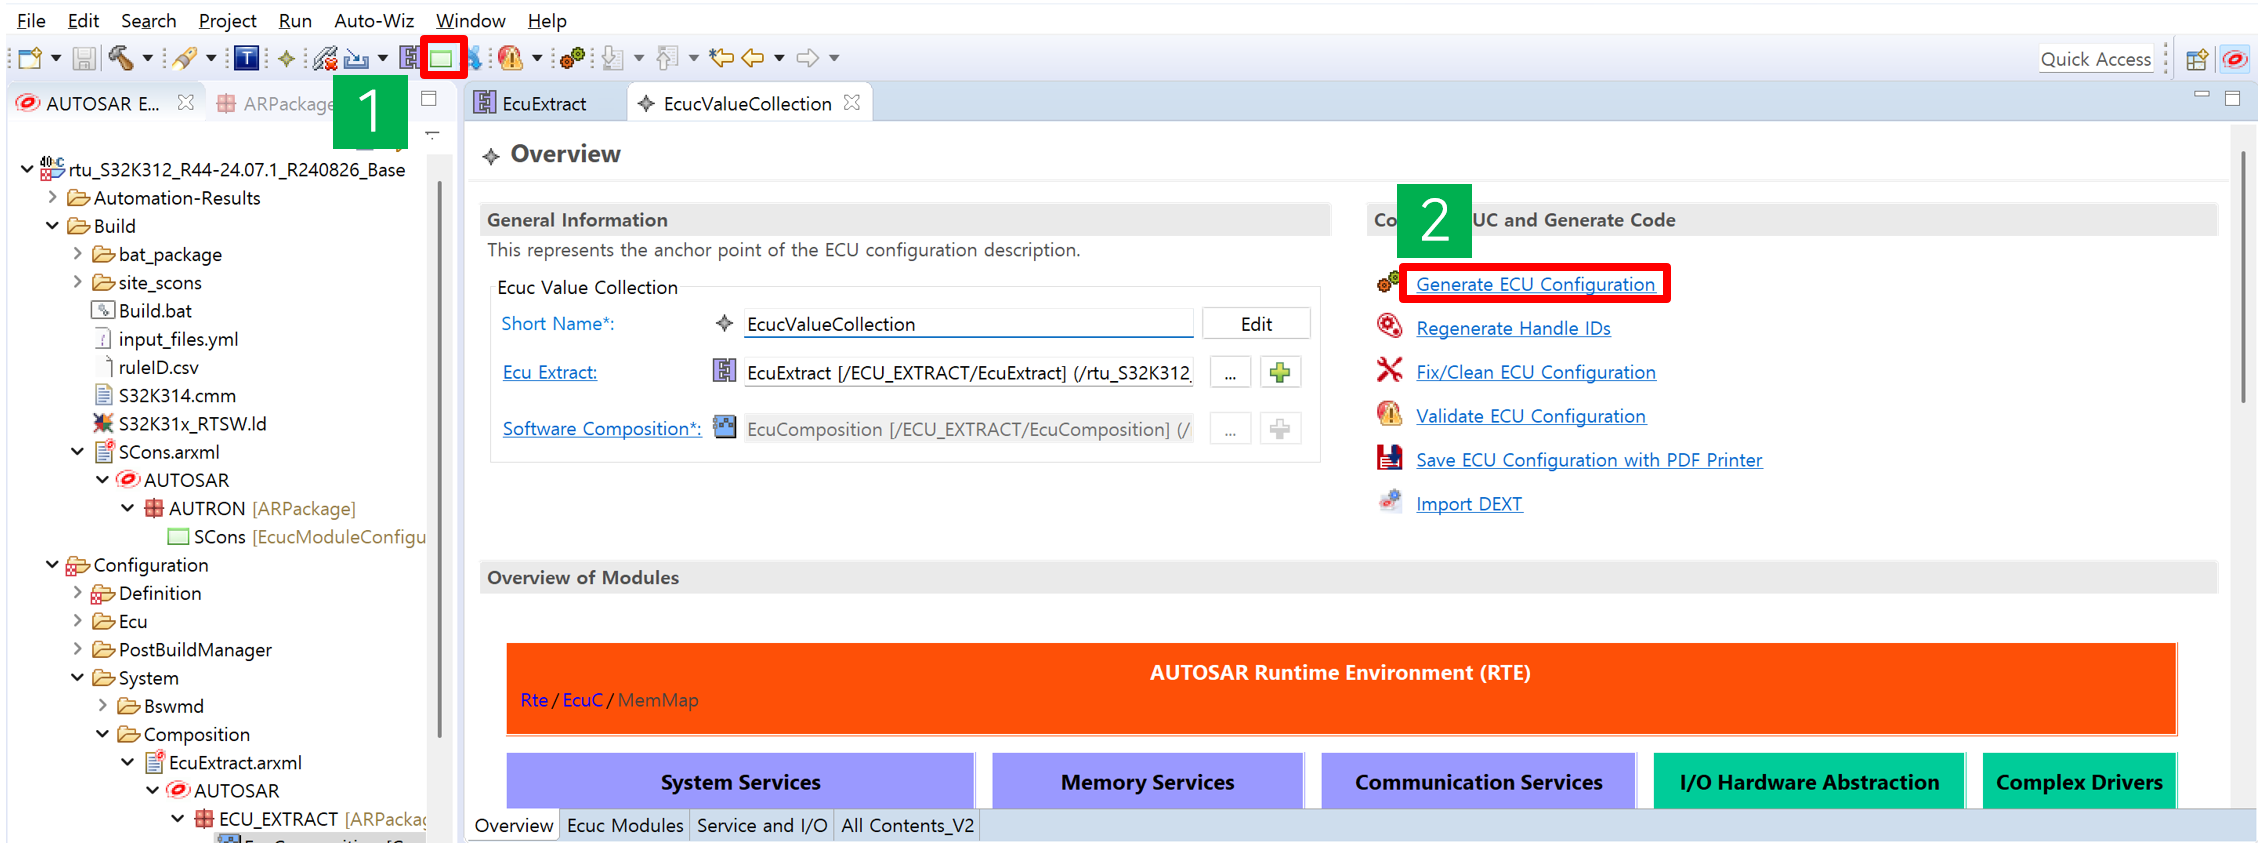2260x845 pixels.
Task: Click the floppy PDF Save ECU icon
Action: (x=1389, y=458)
